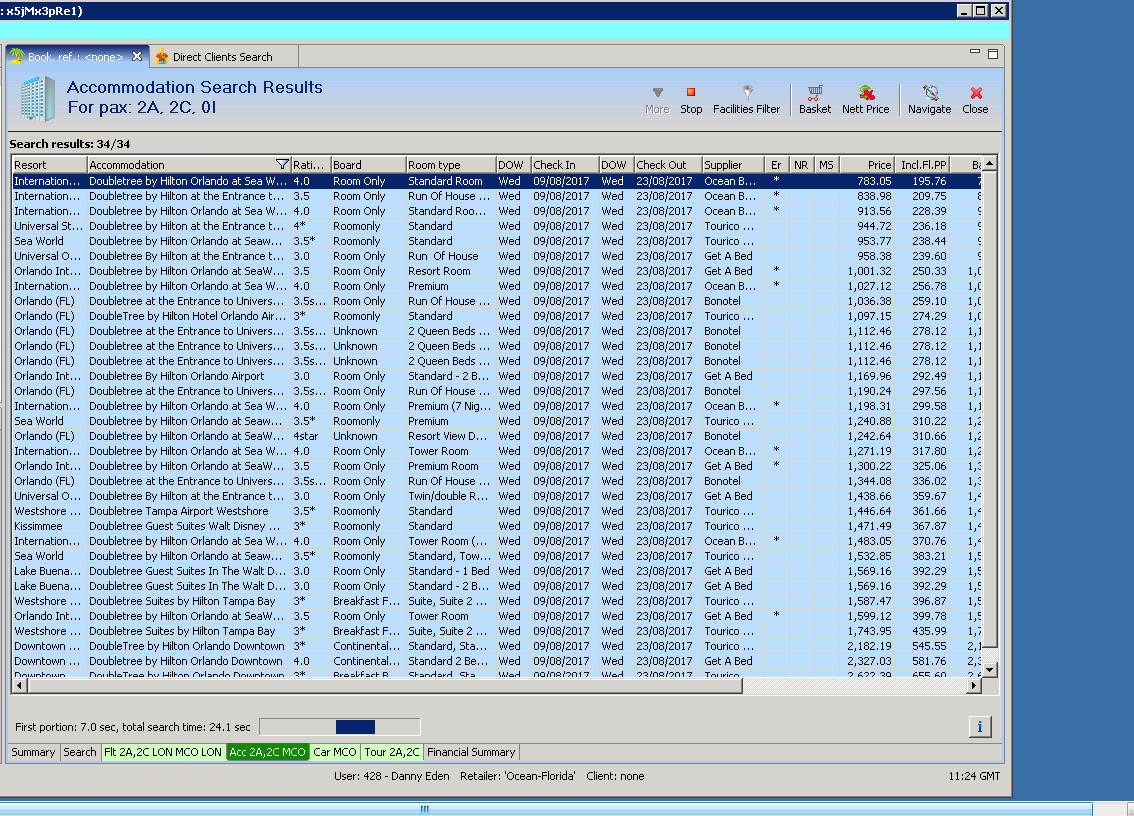Viewport: 1134px width, 816px height.
Task: Sort by the Price column header
Action: tap(866, 165)
